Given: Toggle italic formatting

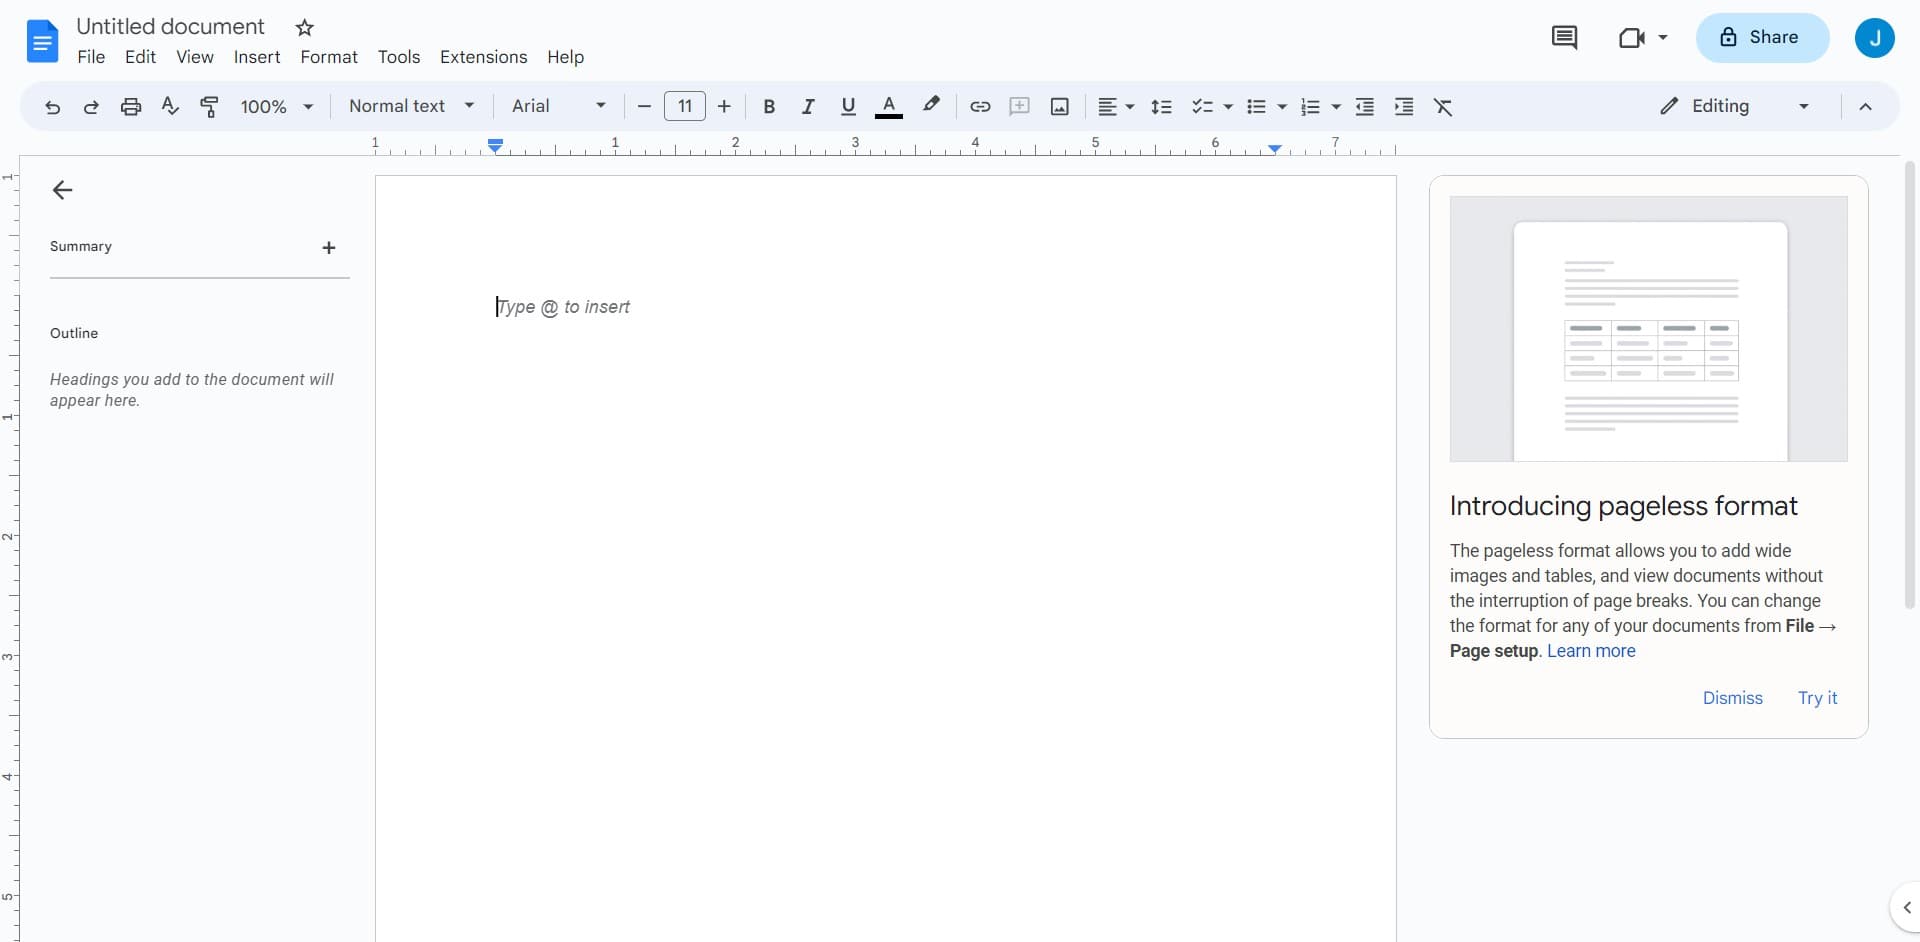Looking at the screenshot, I should point(808,107).
